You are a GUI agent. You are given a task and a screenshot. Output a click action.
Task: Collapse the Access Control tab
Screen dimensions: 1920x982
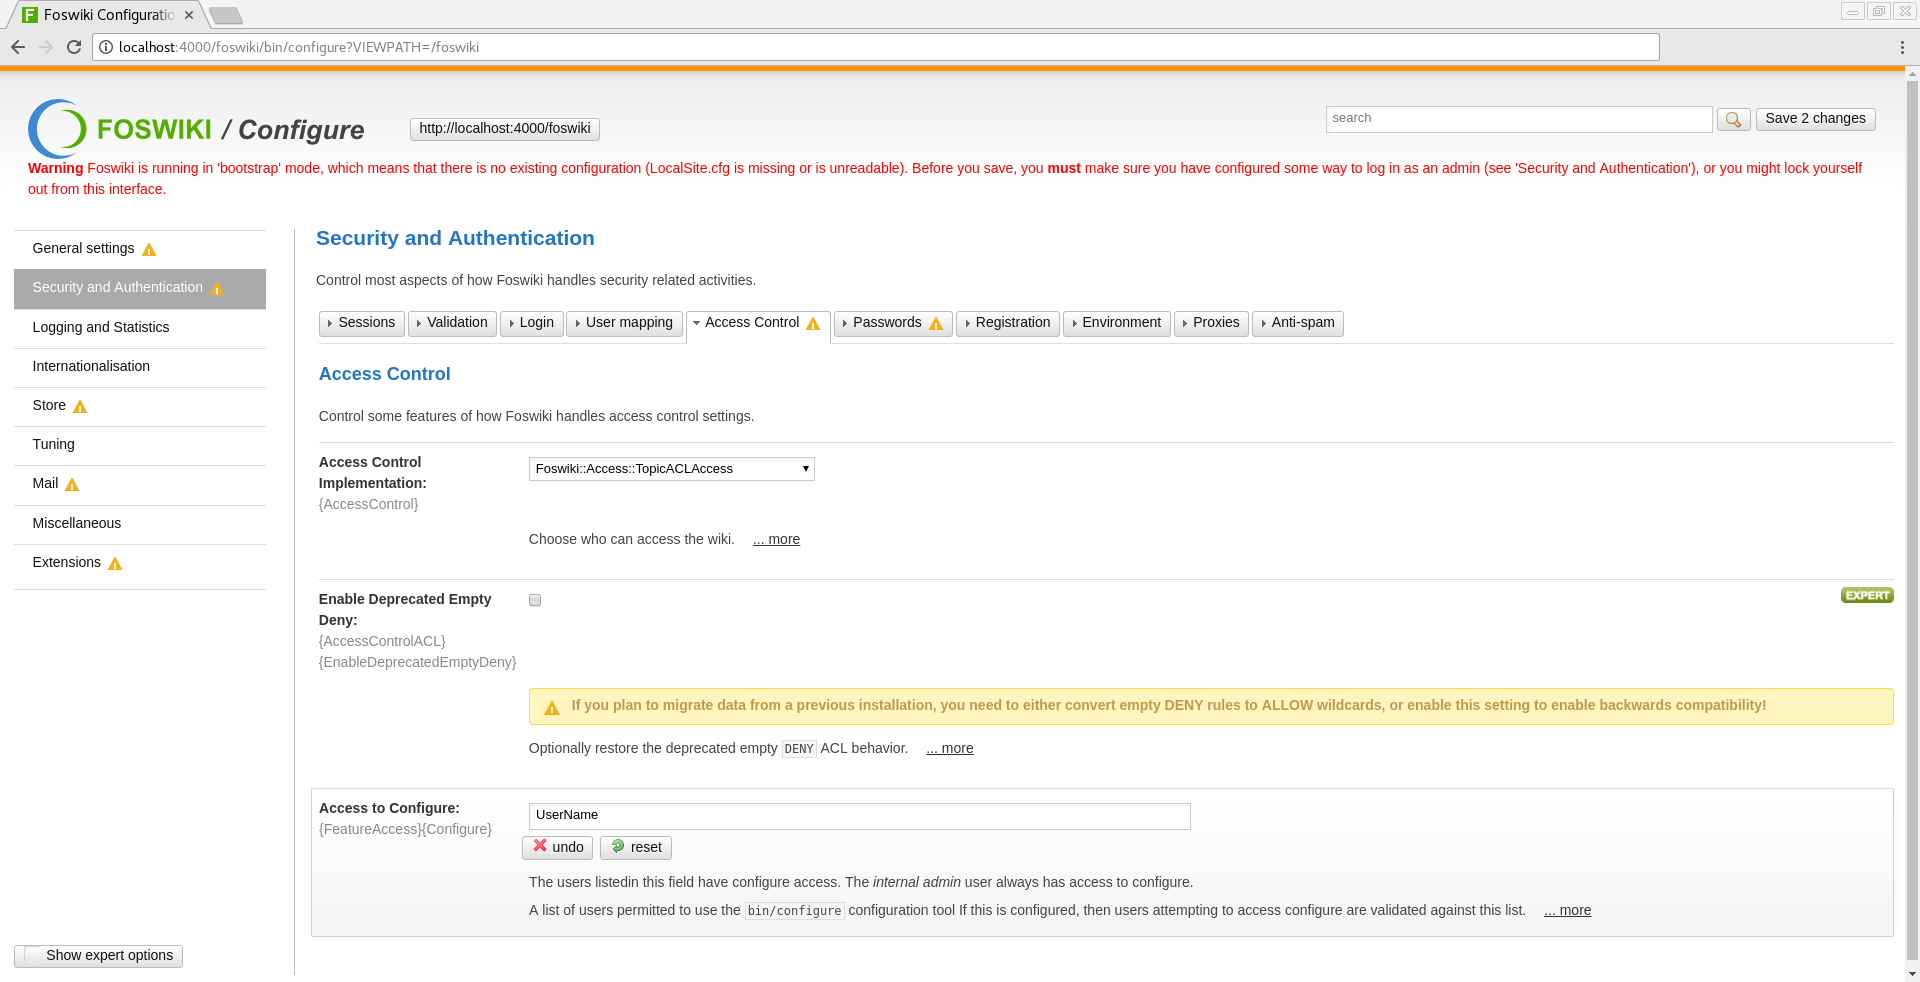758,324
